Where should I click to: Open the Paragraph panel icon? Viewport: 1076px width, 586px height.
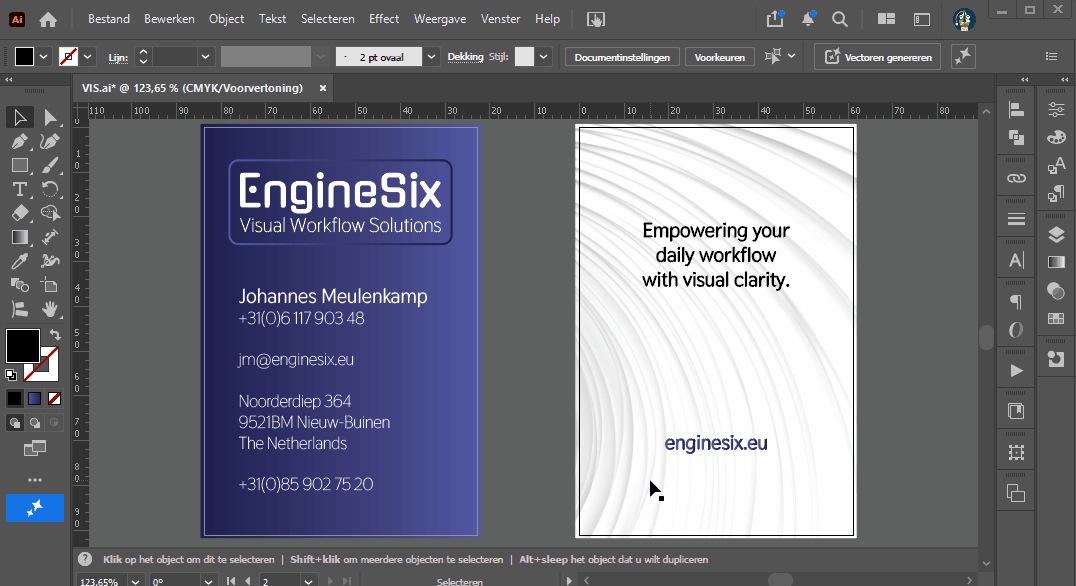click(1016, 302)
